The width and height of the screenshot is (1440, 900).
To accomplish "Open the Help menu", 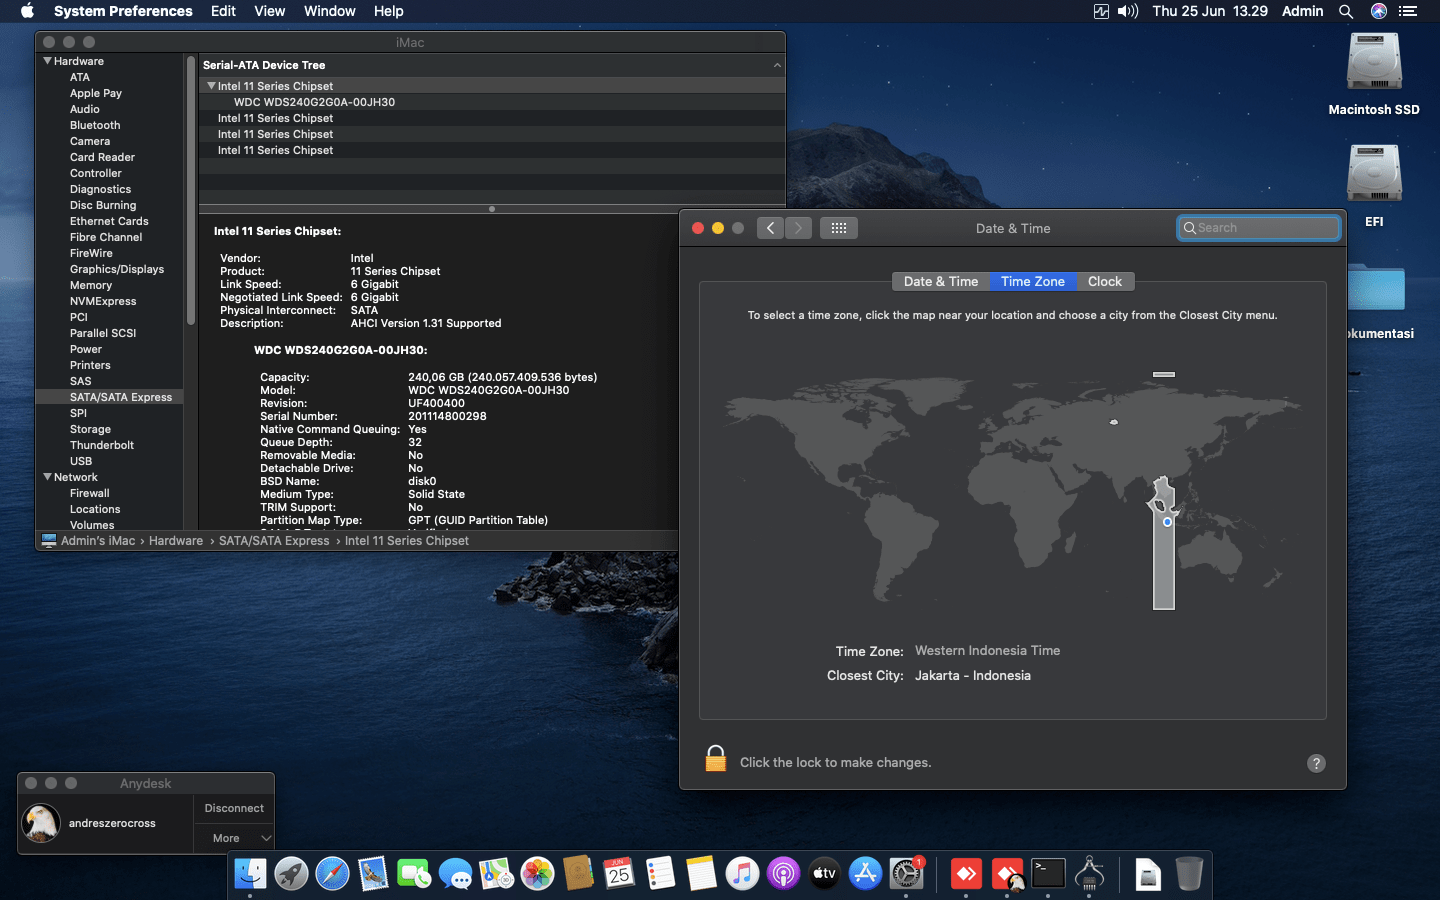I will pyautogui.click(x=388, y=11).
